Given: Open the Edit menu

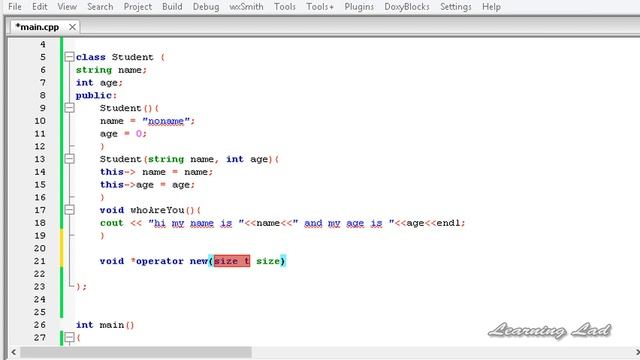Looking at the screenshot, I should pyautogui.click(x=40, y=7).
